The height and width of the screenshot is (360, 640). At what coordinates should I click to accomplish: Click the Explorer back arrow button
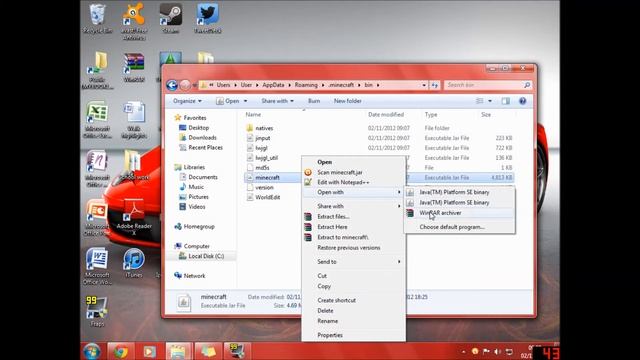172,85
